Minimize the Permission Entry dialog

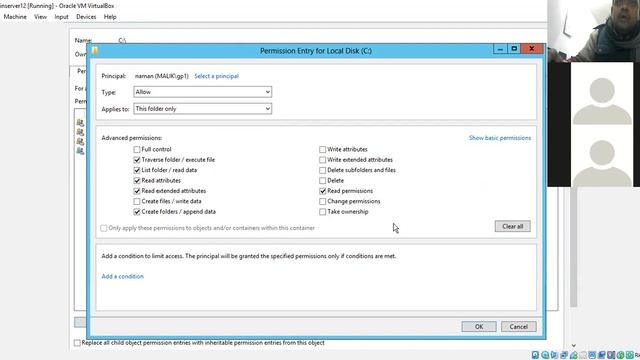pos(500,49)
